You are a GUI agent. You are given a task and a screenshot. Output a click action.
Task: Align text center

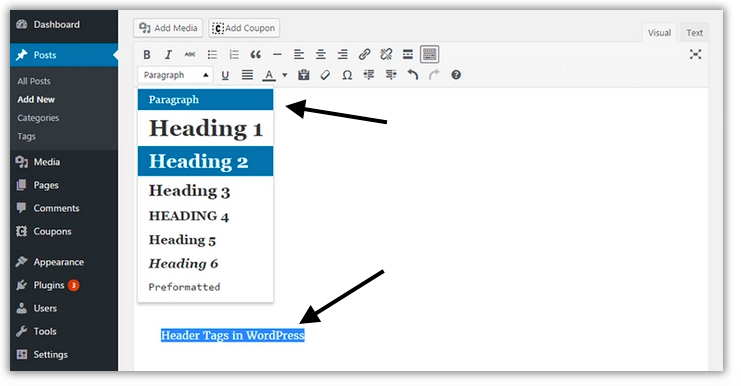(320, 55)
